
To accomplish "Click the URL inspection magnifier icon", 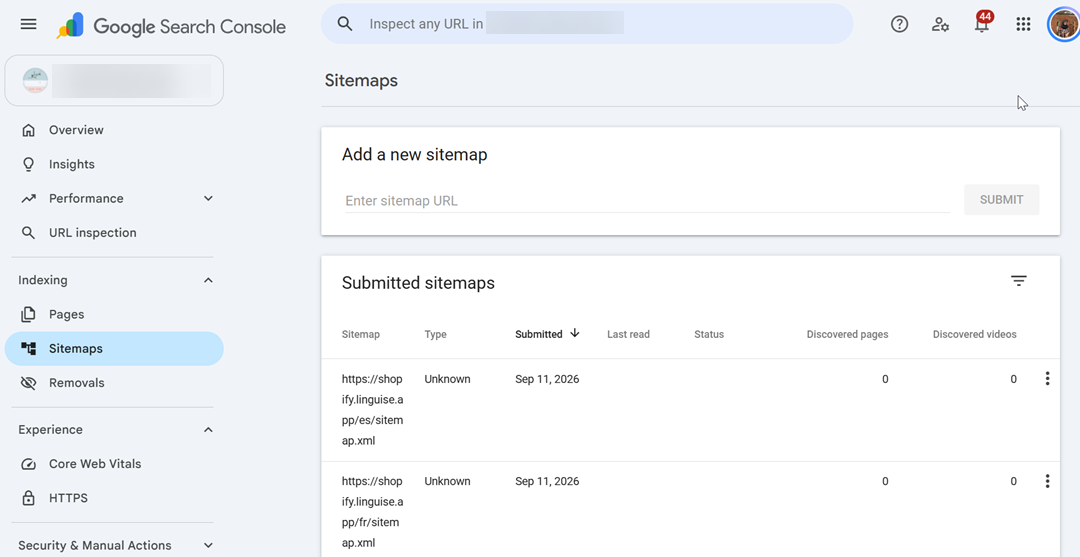I will pos(28,233).
